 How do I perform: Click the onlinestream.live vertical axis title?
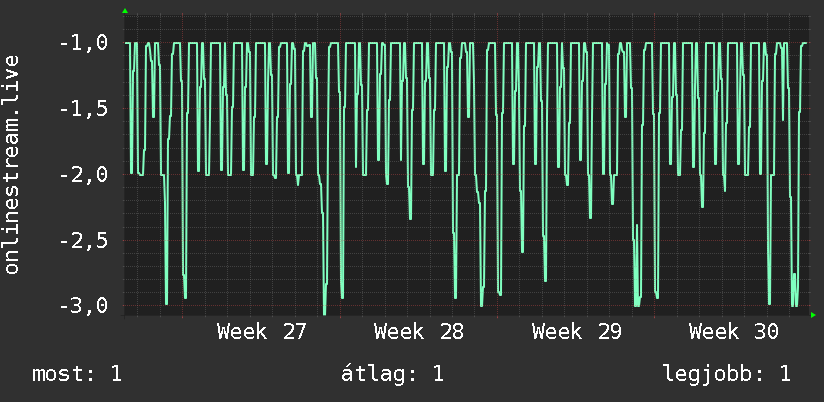(x=11, y=164)
